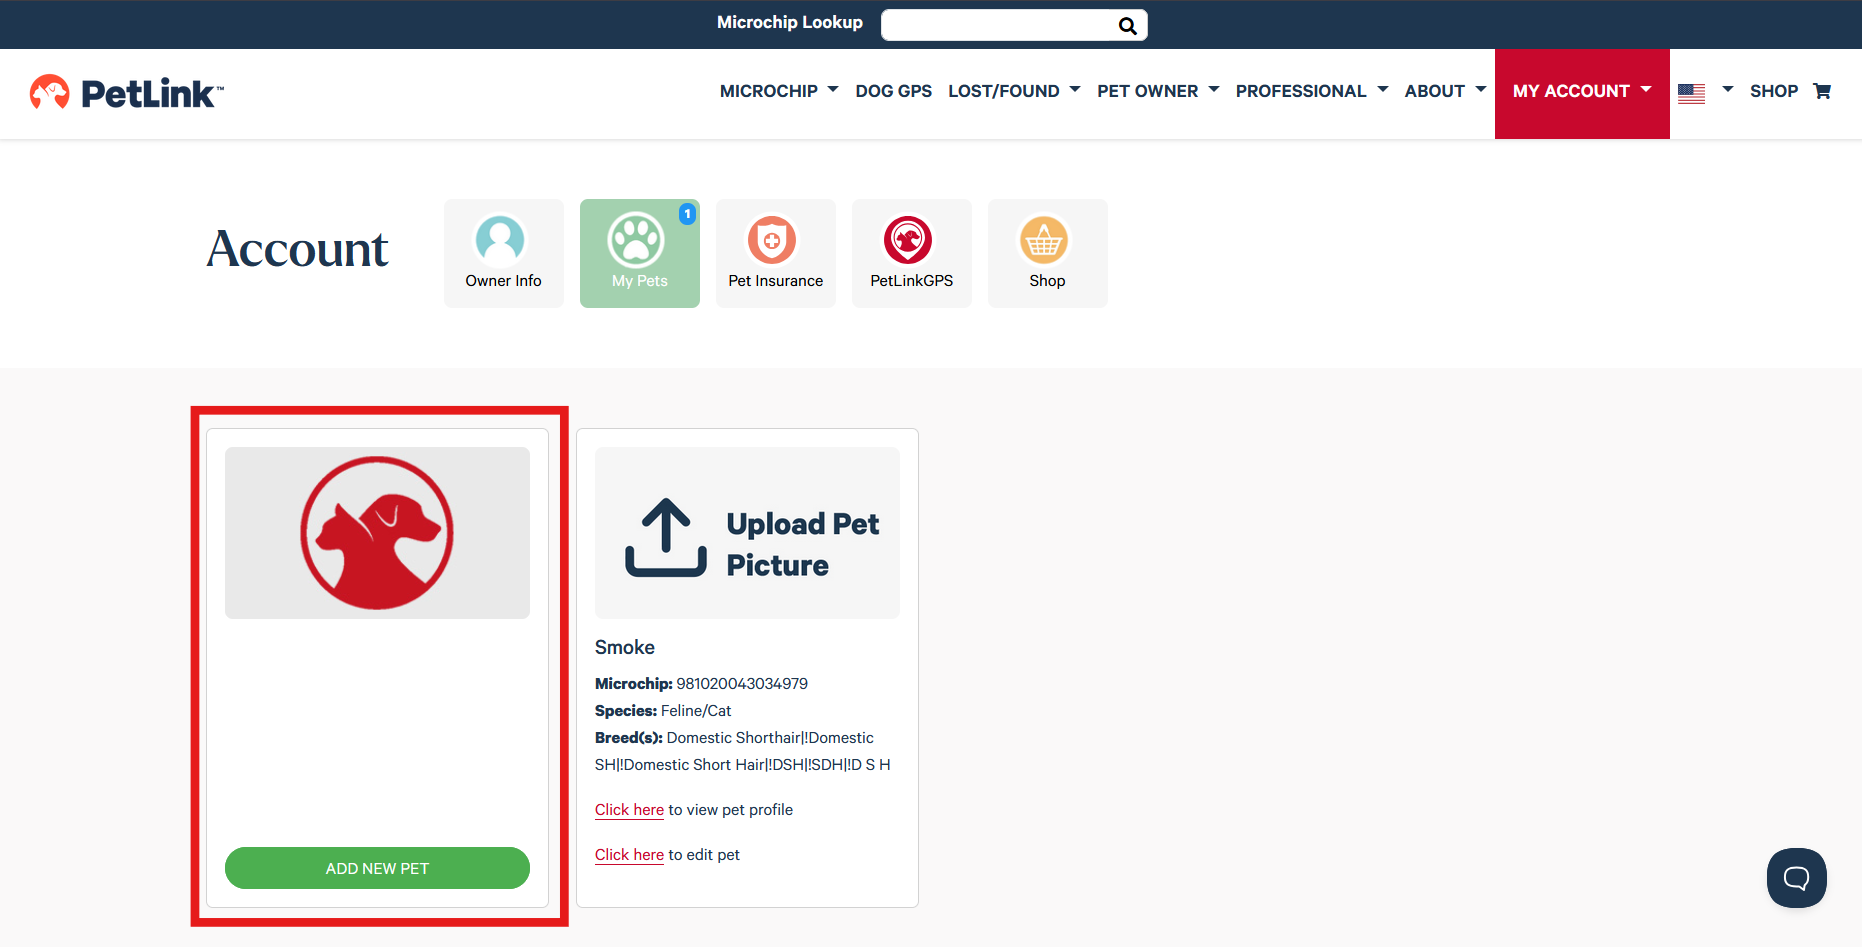This screenshot has width=1862, height=947.
Task: Open the shopping cart icon
Action: [x=1822, y=91]
